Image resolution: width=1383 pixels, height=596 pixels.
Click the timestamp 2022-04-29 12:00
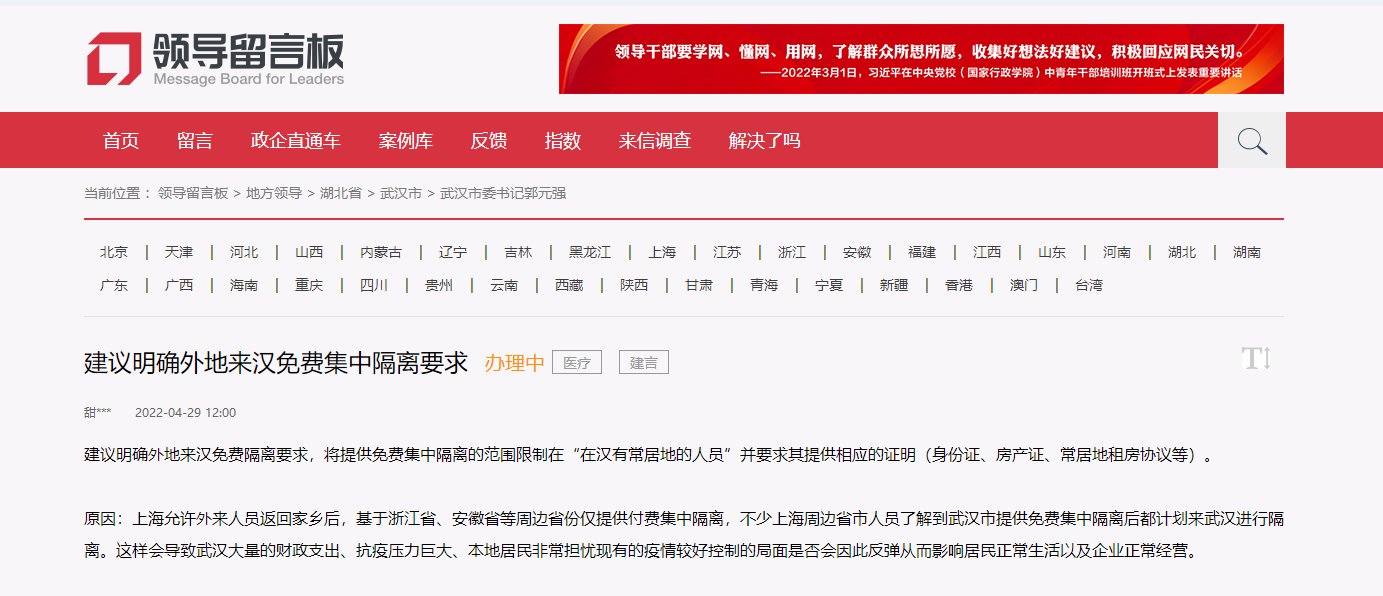click(x=186, y=412)
